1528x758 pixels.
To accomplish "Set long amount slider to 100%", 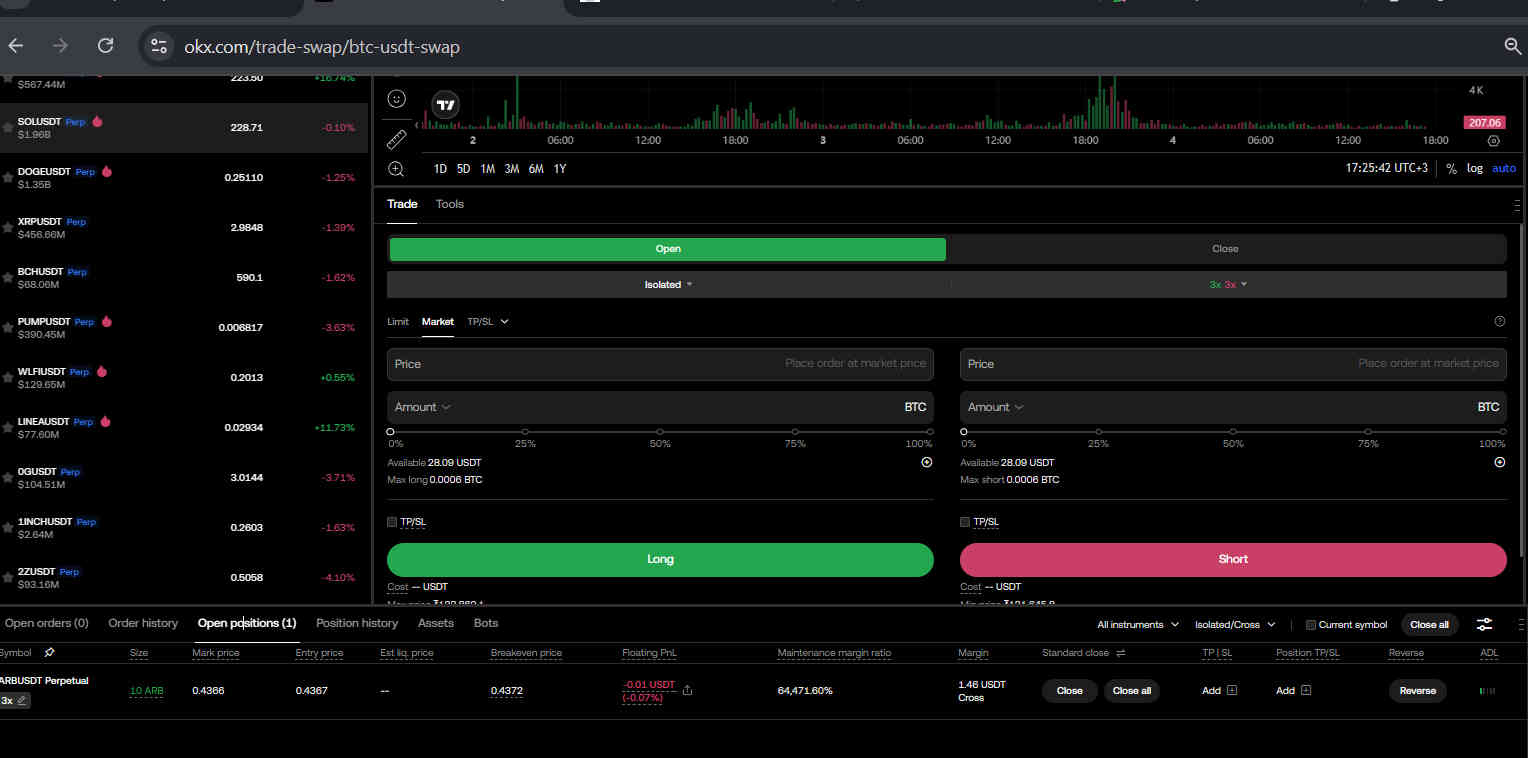I will tap(930, 432).
